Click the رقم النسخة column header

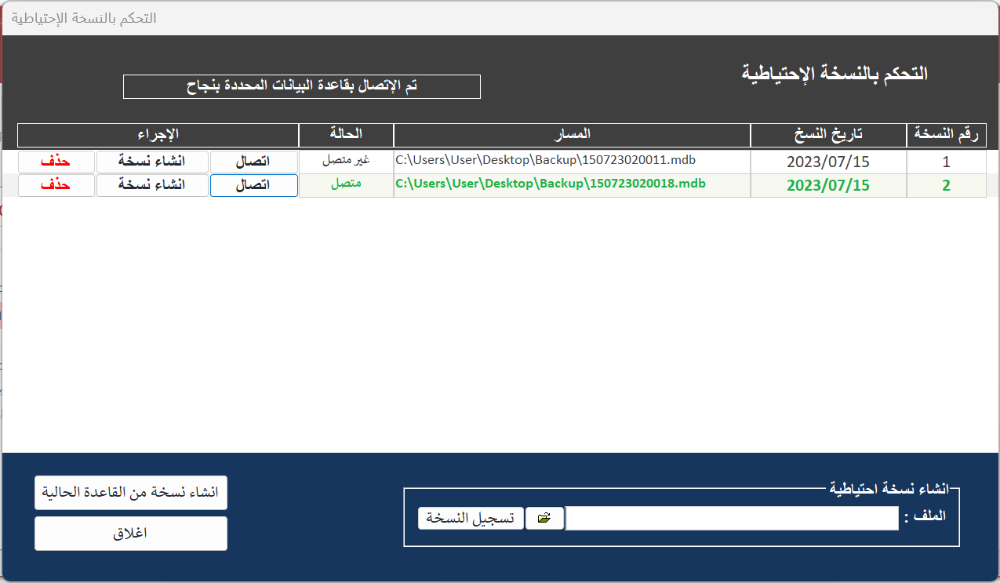946,135
